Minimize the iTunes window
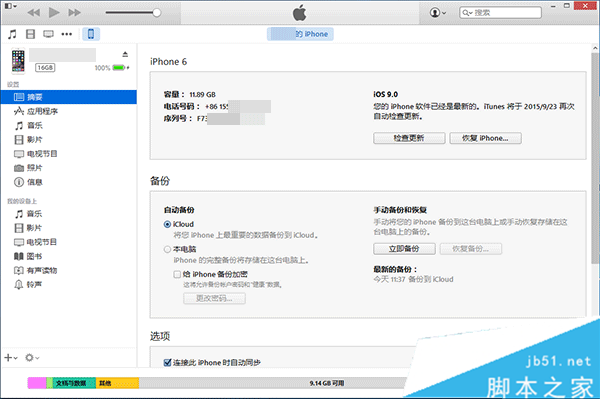This screenshot has height=399, width=600. click(x=553, y=6)
